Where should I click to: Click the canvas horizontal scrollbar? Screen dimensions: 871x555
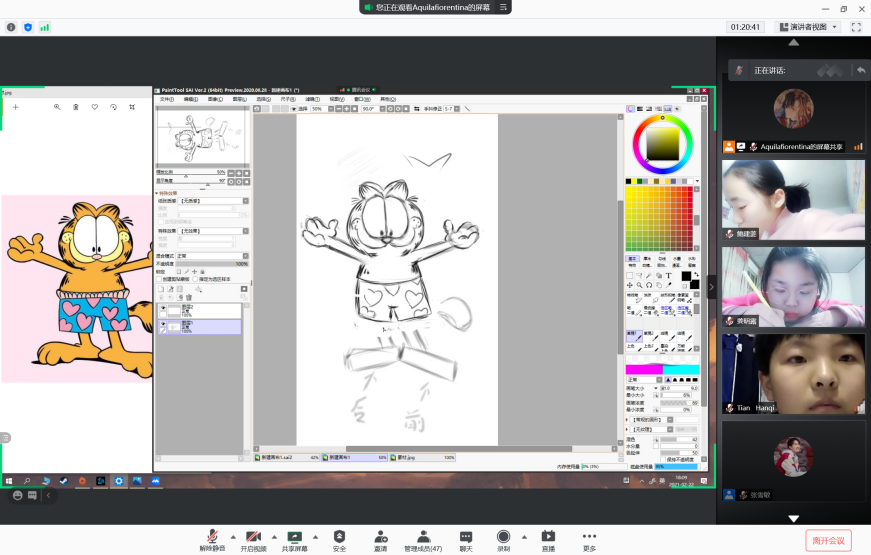point(459,449)
